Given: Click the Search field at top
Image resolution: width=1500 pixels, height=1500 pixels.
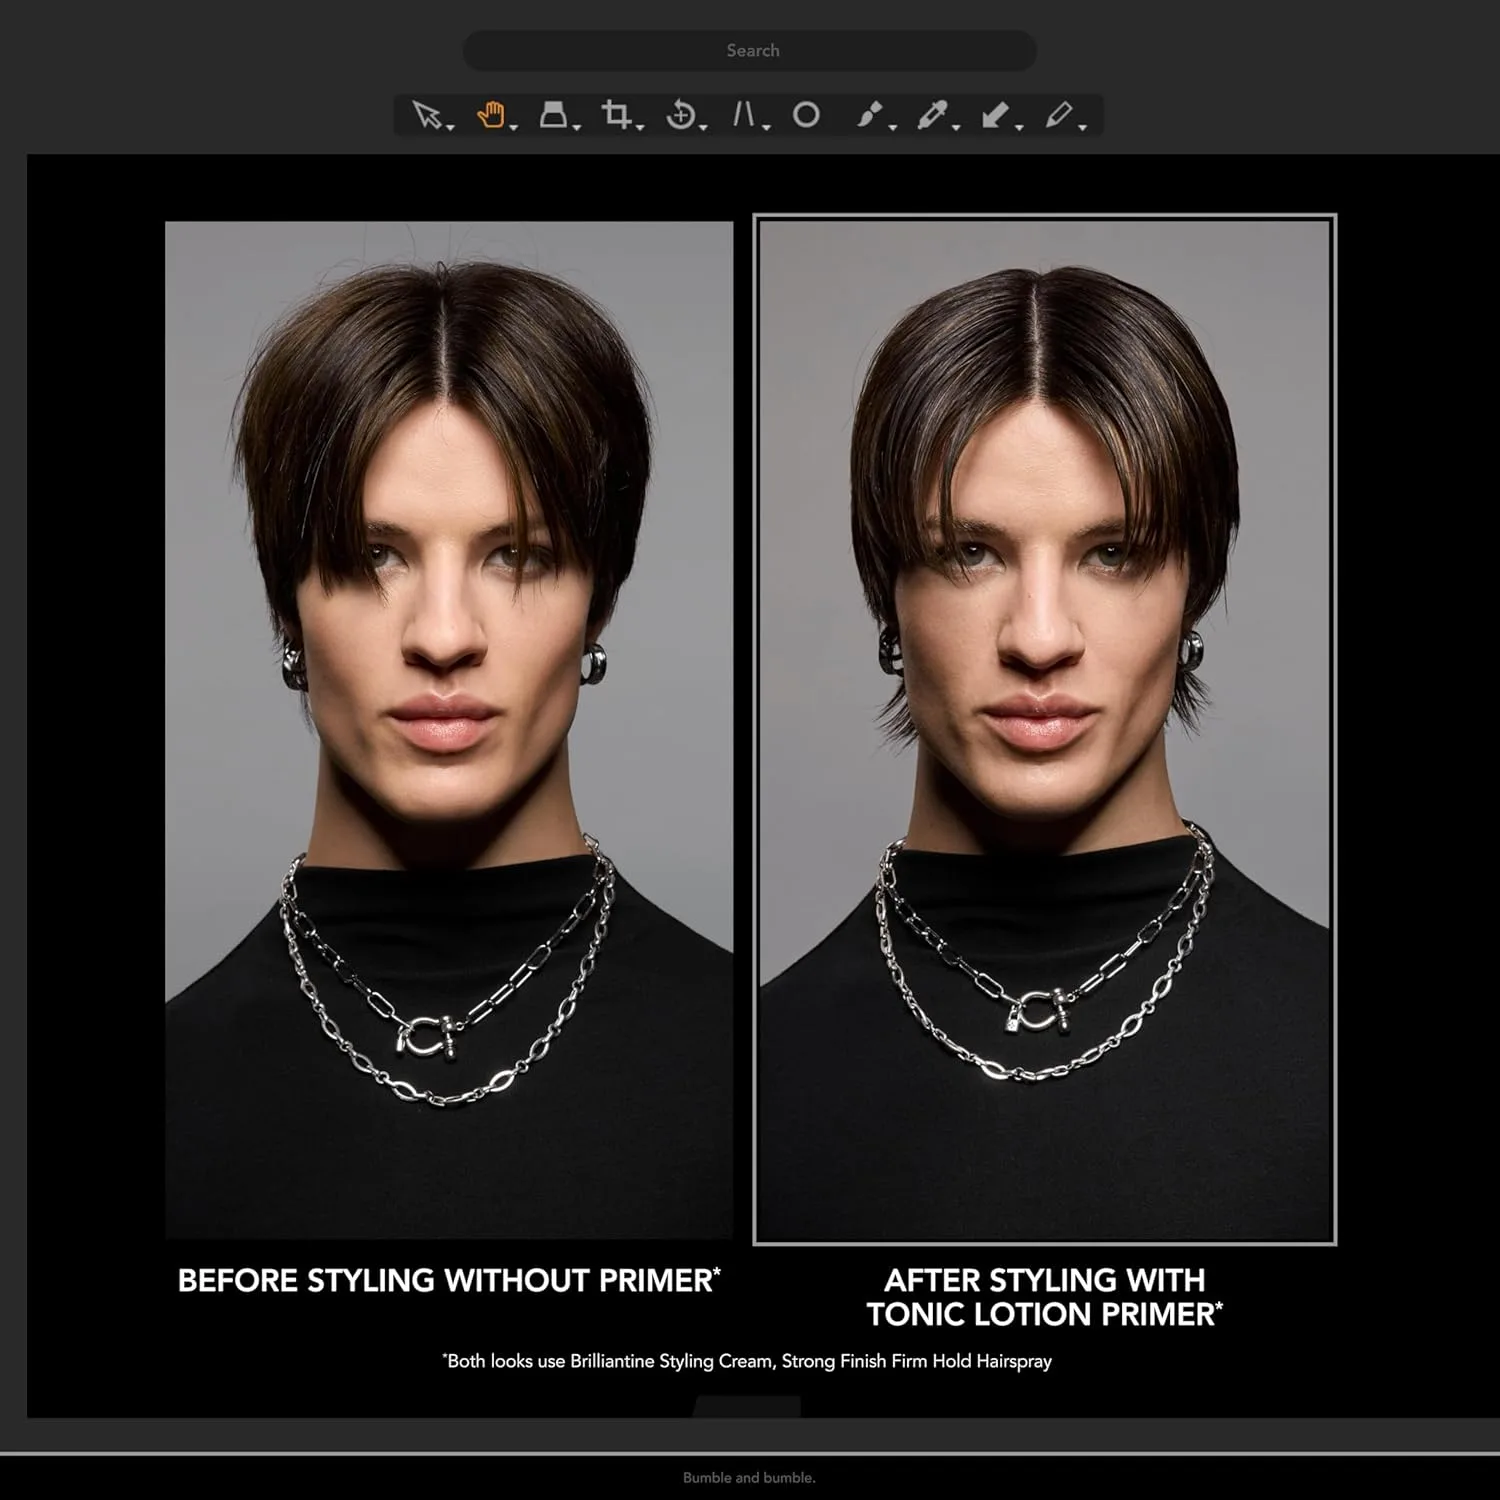Looking at the screenshot, I should point(750,50).
